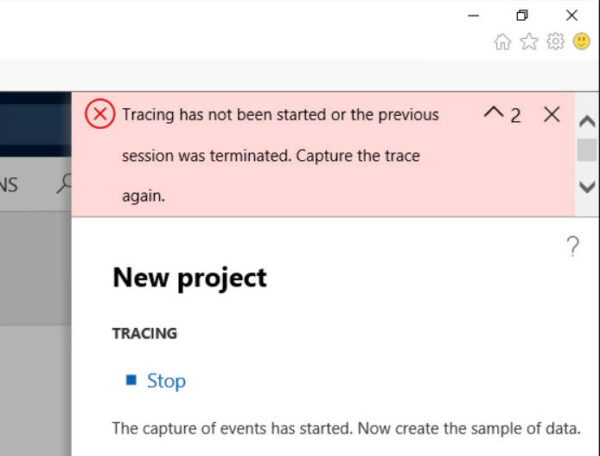The height and width of the screenshot is (456, 600).
Task: Click the smiley feedback icon
Action: tap(581, 42)
